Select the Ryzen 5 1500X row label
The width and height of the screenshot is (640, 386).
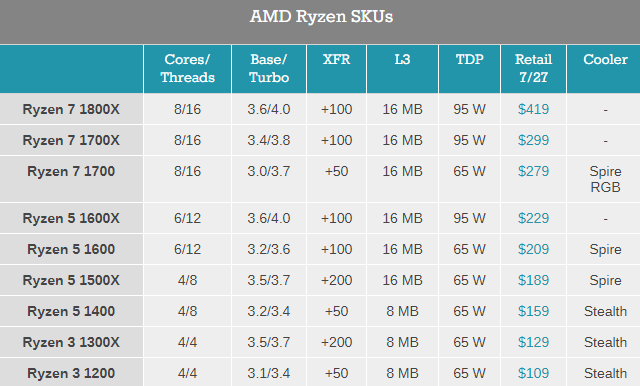tap(71, 280)
